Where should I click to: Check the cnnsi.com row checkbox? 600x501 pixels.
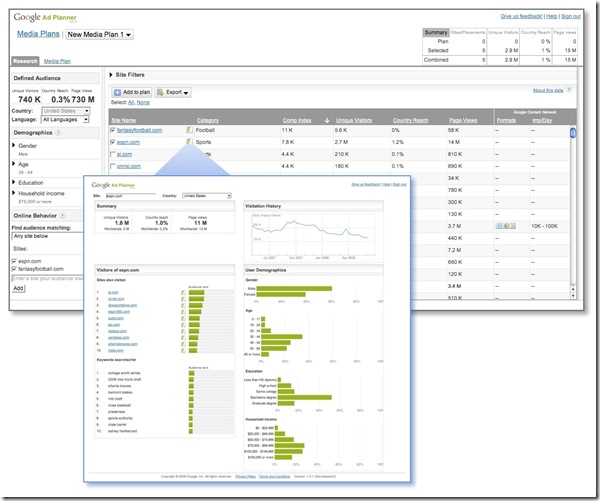pos(112,166)
